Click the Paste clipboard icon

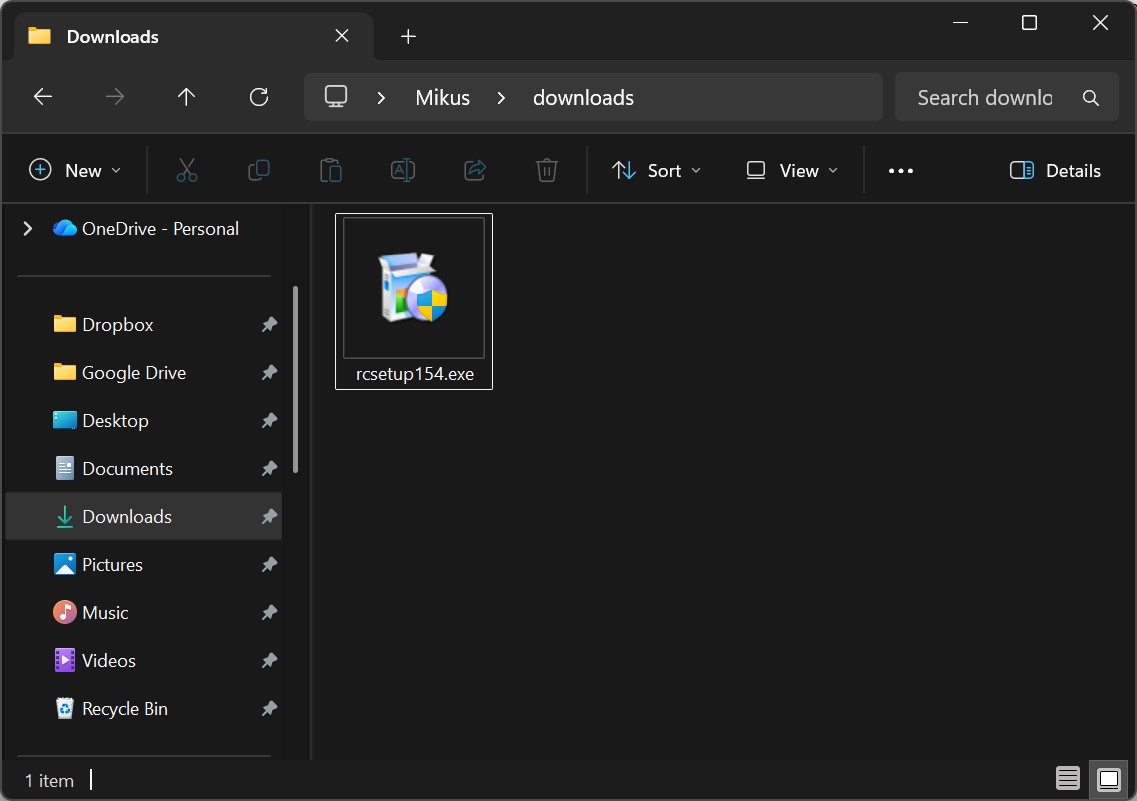pyautogui.click(x=331, y=170)
